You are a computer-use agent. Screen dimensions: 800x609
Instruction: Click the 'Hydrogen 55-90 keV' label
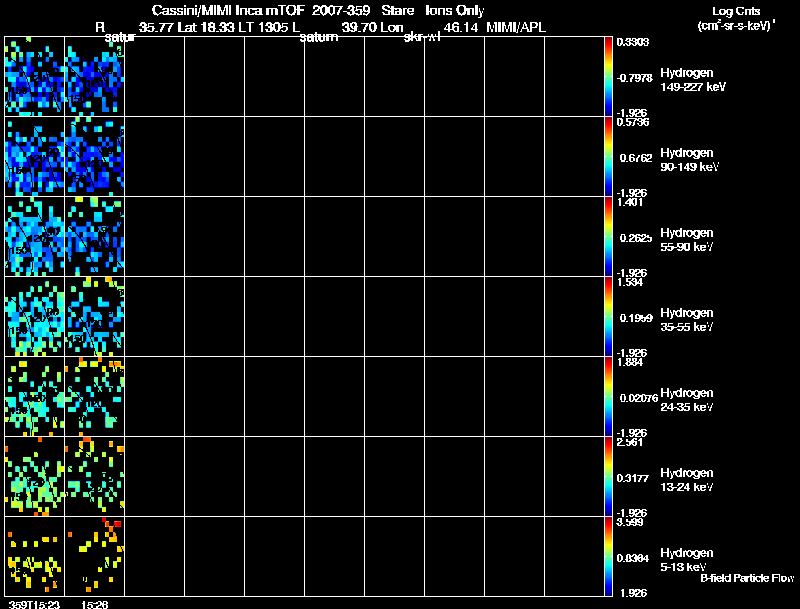687,240
